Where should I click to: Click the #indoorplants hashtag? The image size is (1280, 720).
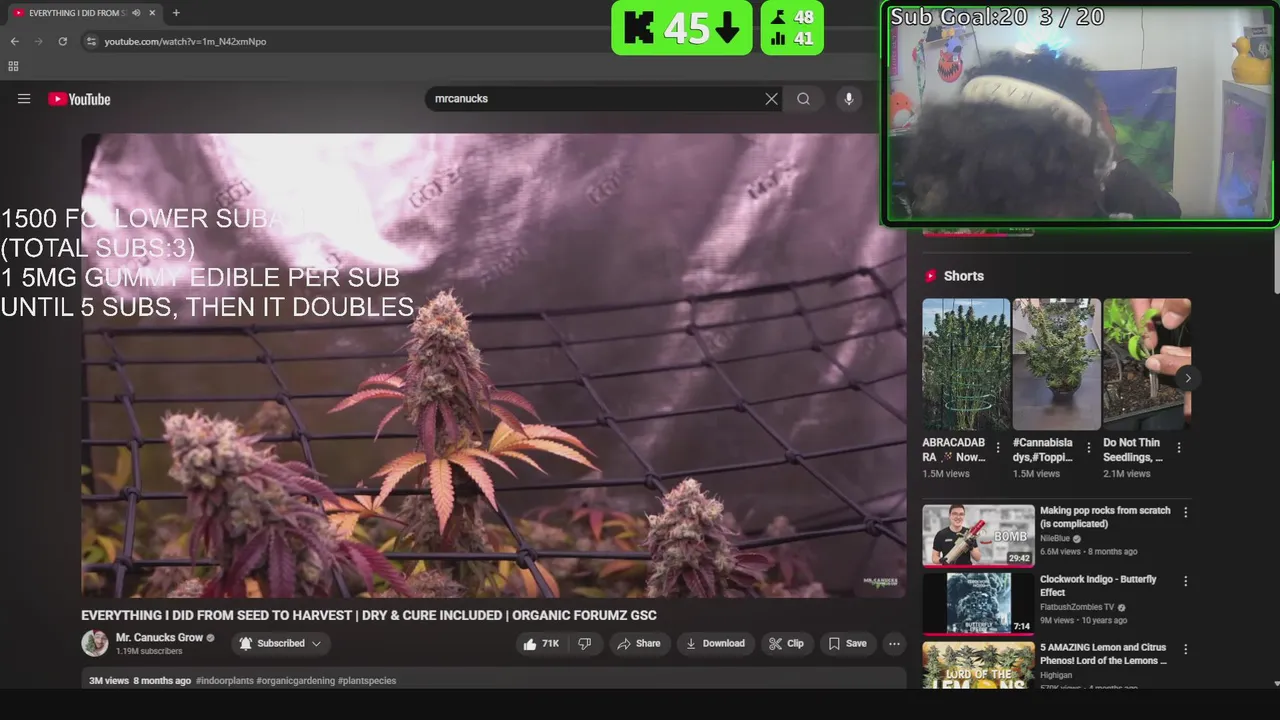(225, 681)
